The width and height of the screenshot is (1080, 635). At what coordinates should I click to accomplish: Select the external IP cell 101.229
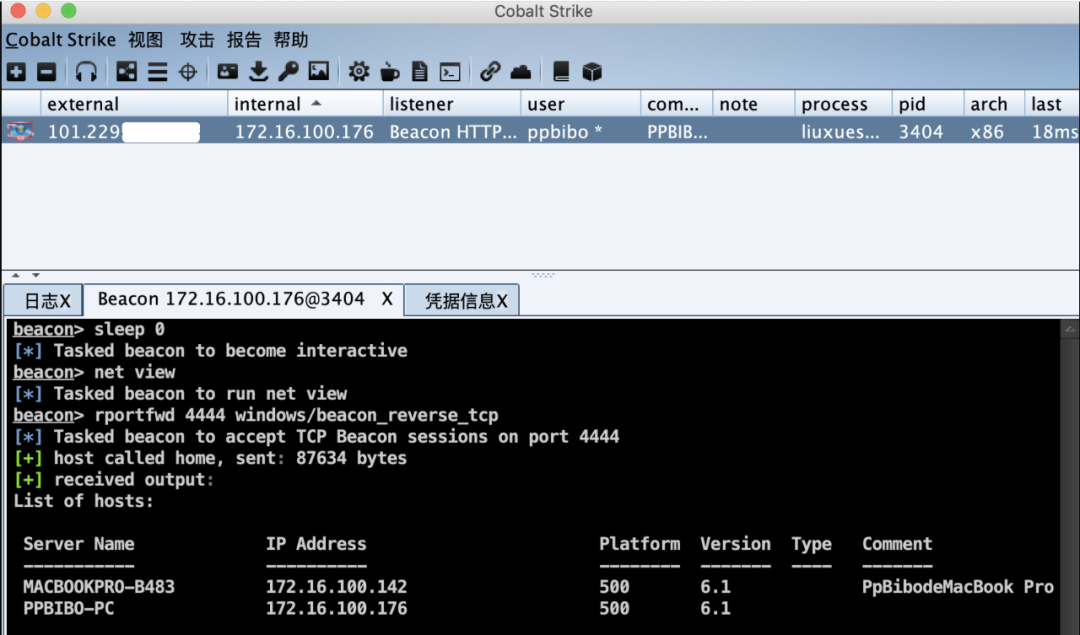[134, 131]
